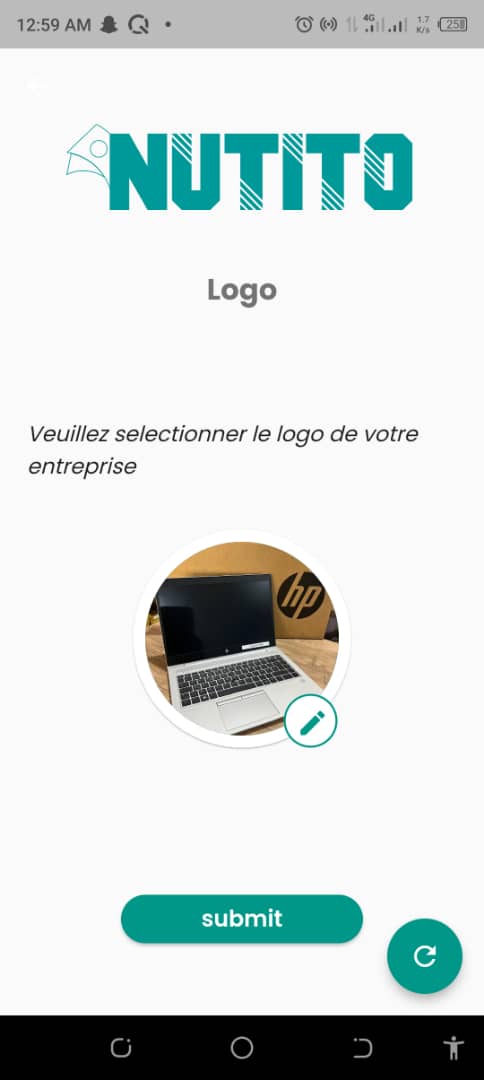The image size is (484, 1080).
Task: Tap the pencil edit icon on logo
Action: (x=311, y=721)
